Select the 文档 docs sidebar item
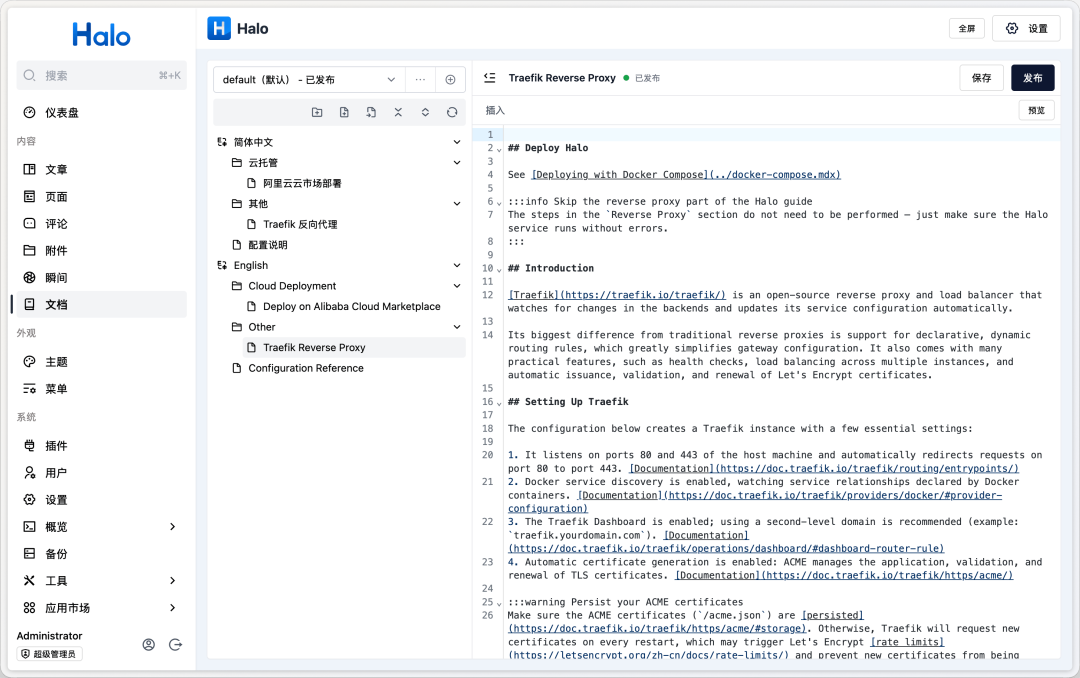 coord(100,305)
